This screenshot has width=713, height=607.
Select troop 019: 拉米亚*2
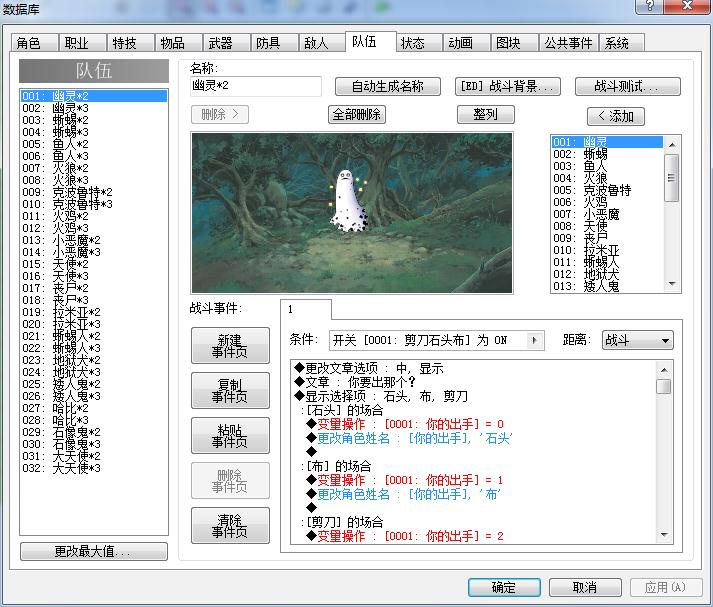point(94,312)
